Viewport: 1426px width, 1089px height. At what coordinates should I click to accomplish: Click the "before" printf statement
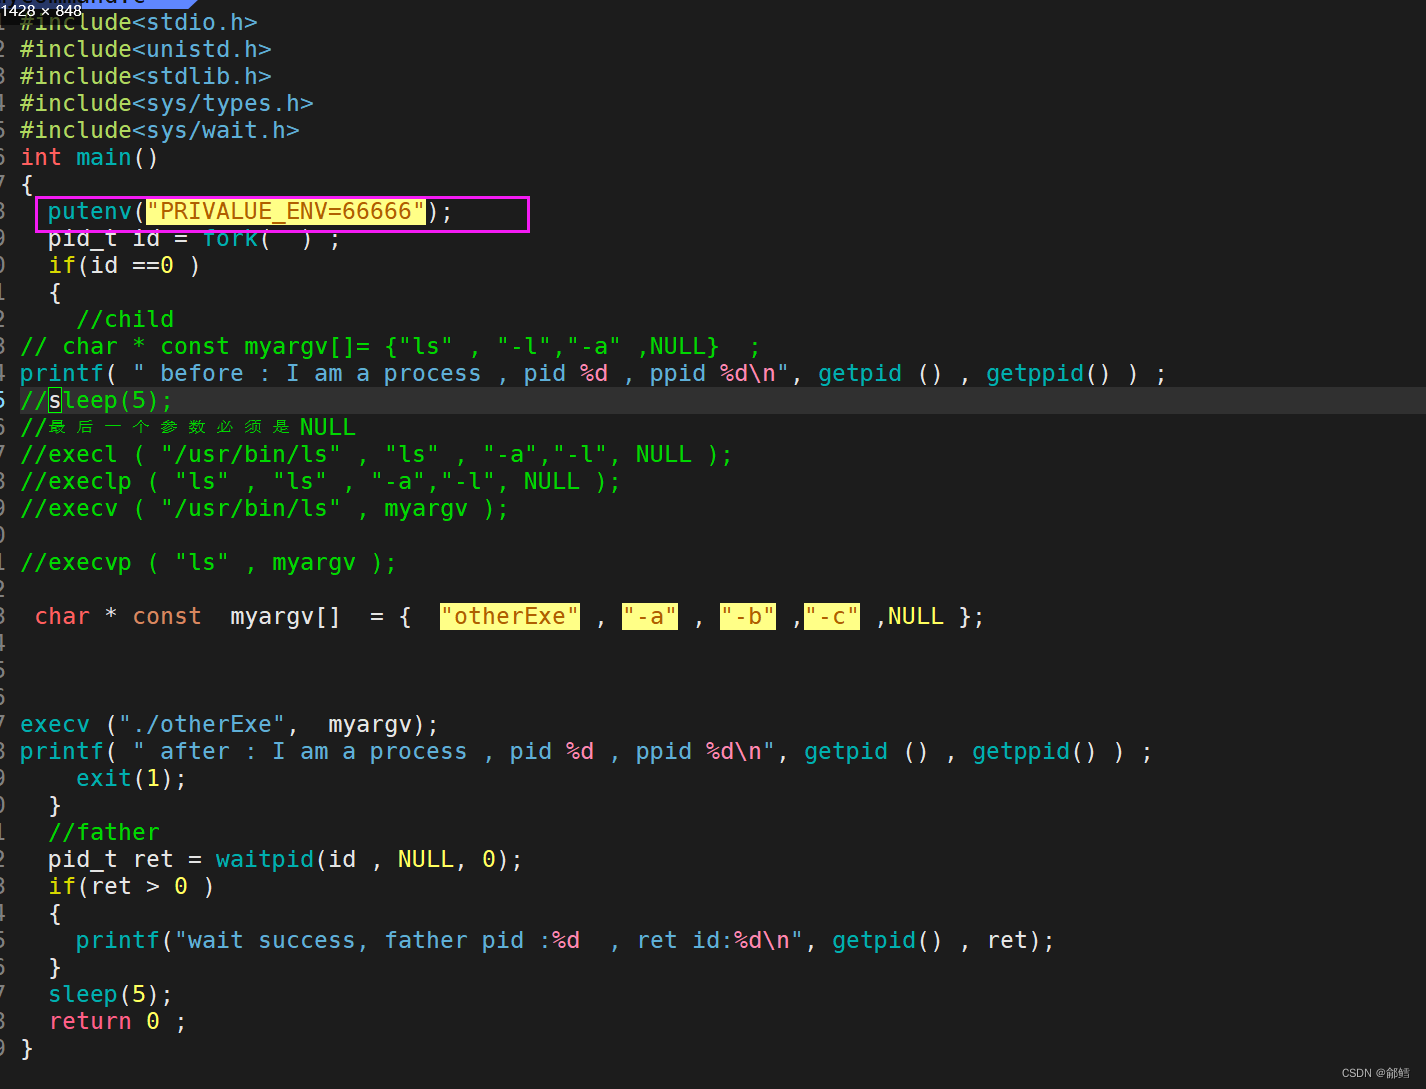pos(593,373)
